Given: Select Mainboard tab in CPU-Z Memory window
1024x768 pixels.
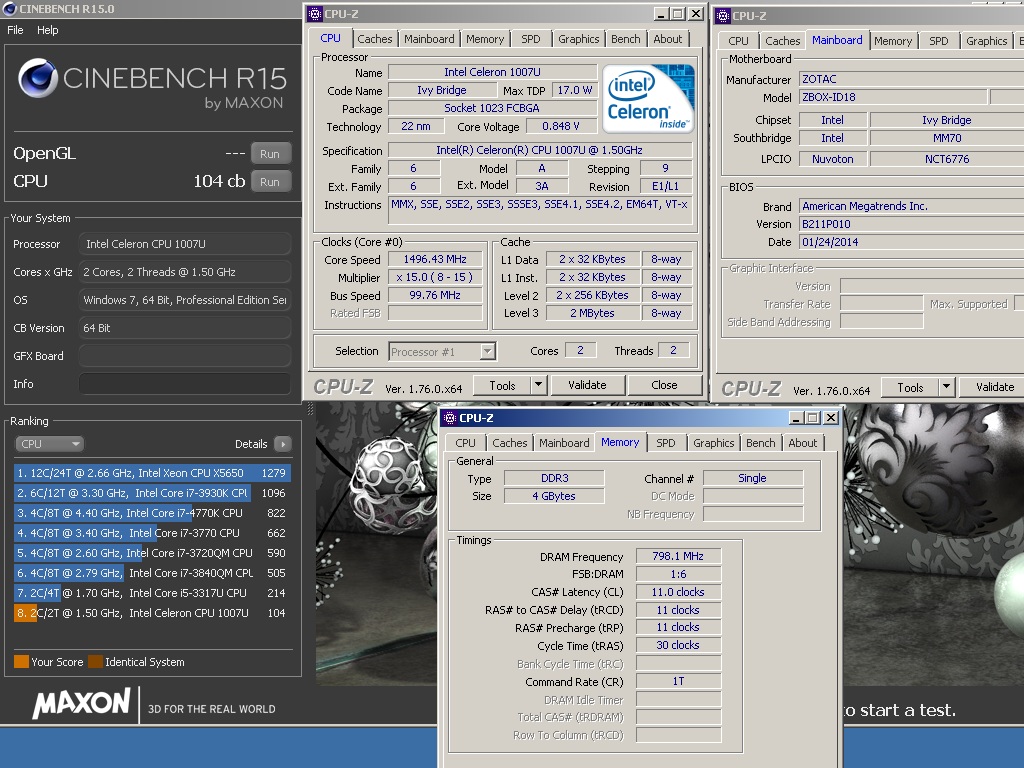Looking at the screenshot, I should [564, 443].
